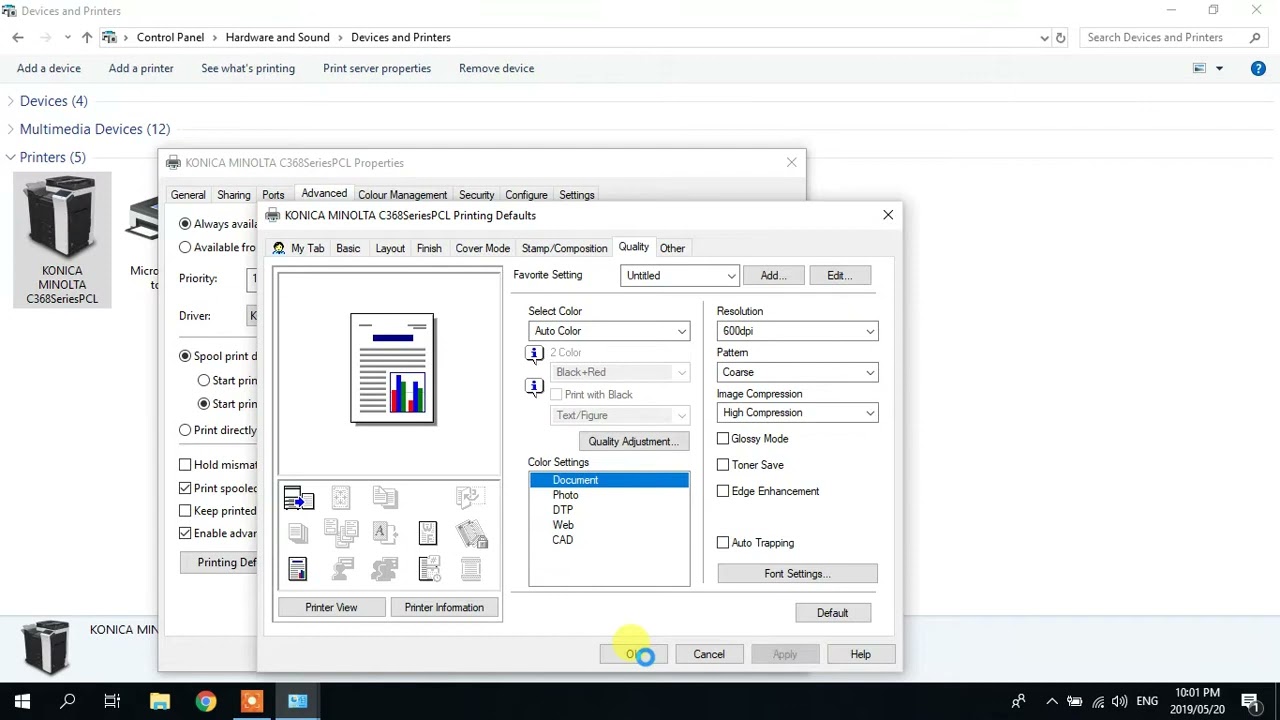Screen dimensions: 1280x720
Task: Switch to the Stamp/Composition tab
Action: 564,248
